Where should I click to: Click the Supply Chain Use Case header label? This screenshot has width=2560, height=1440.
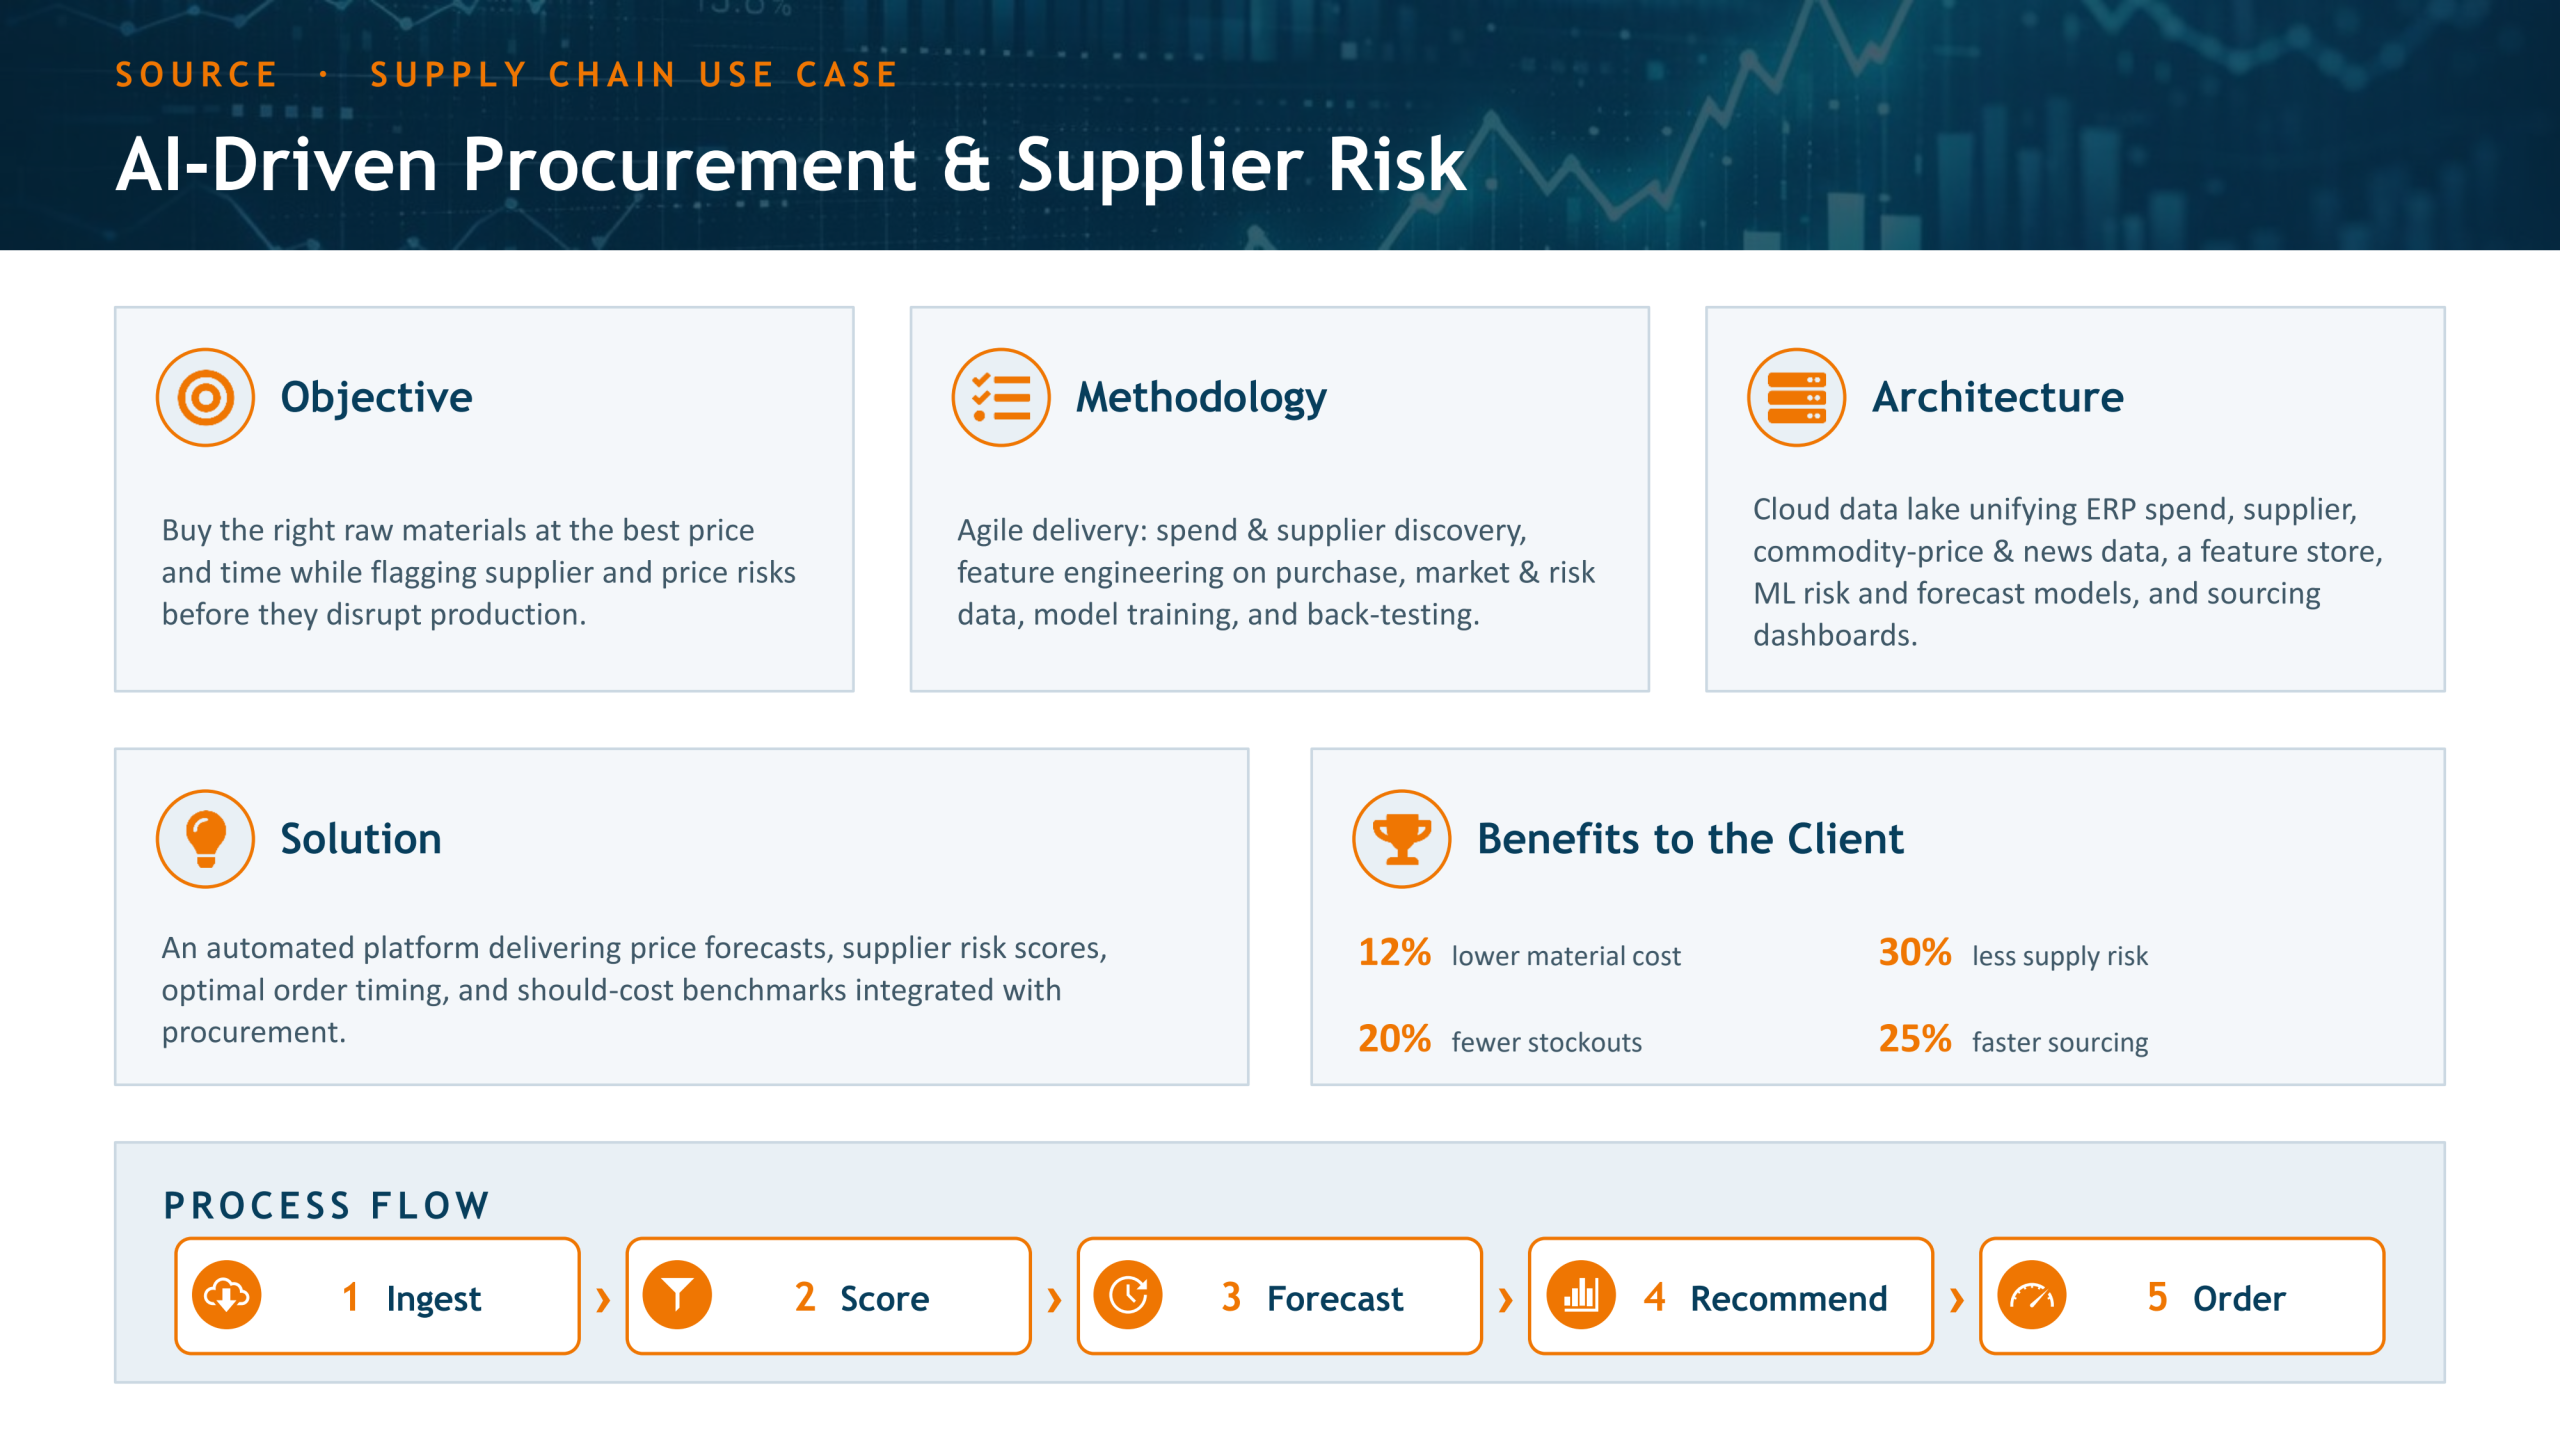click(634, 75)
